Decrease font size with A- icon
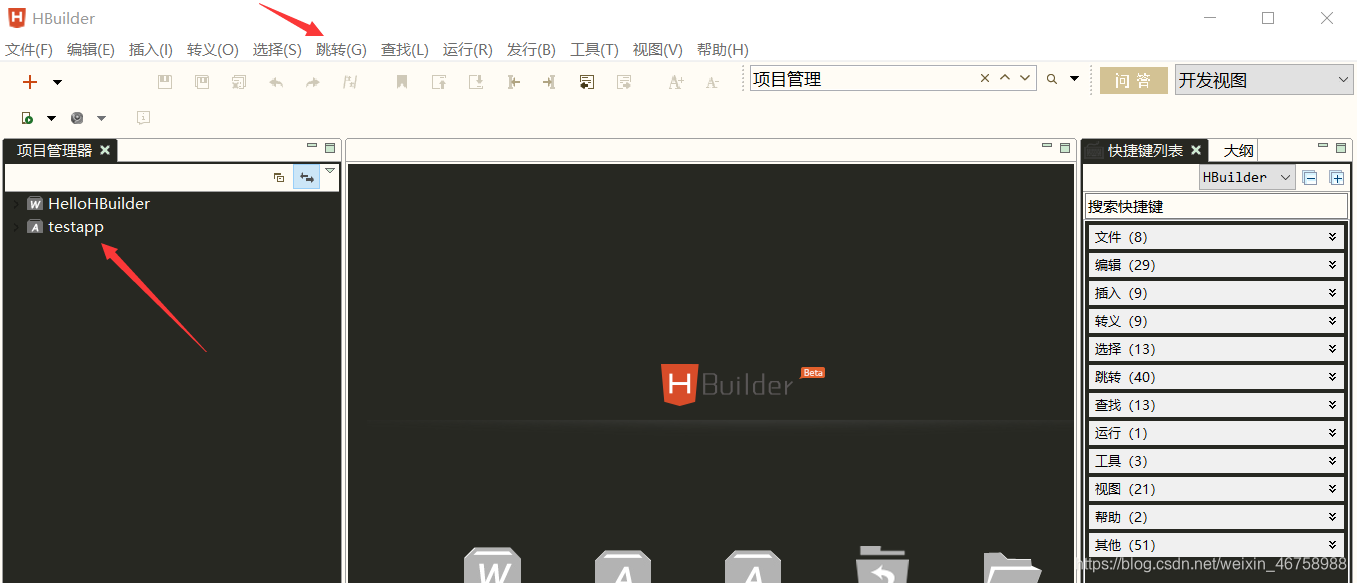Screen dimensions: 1357x583 point(712,82)
